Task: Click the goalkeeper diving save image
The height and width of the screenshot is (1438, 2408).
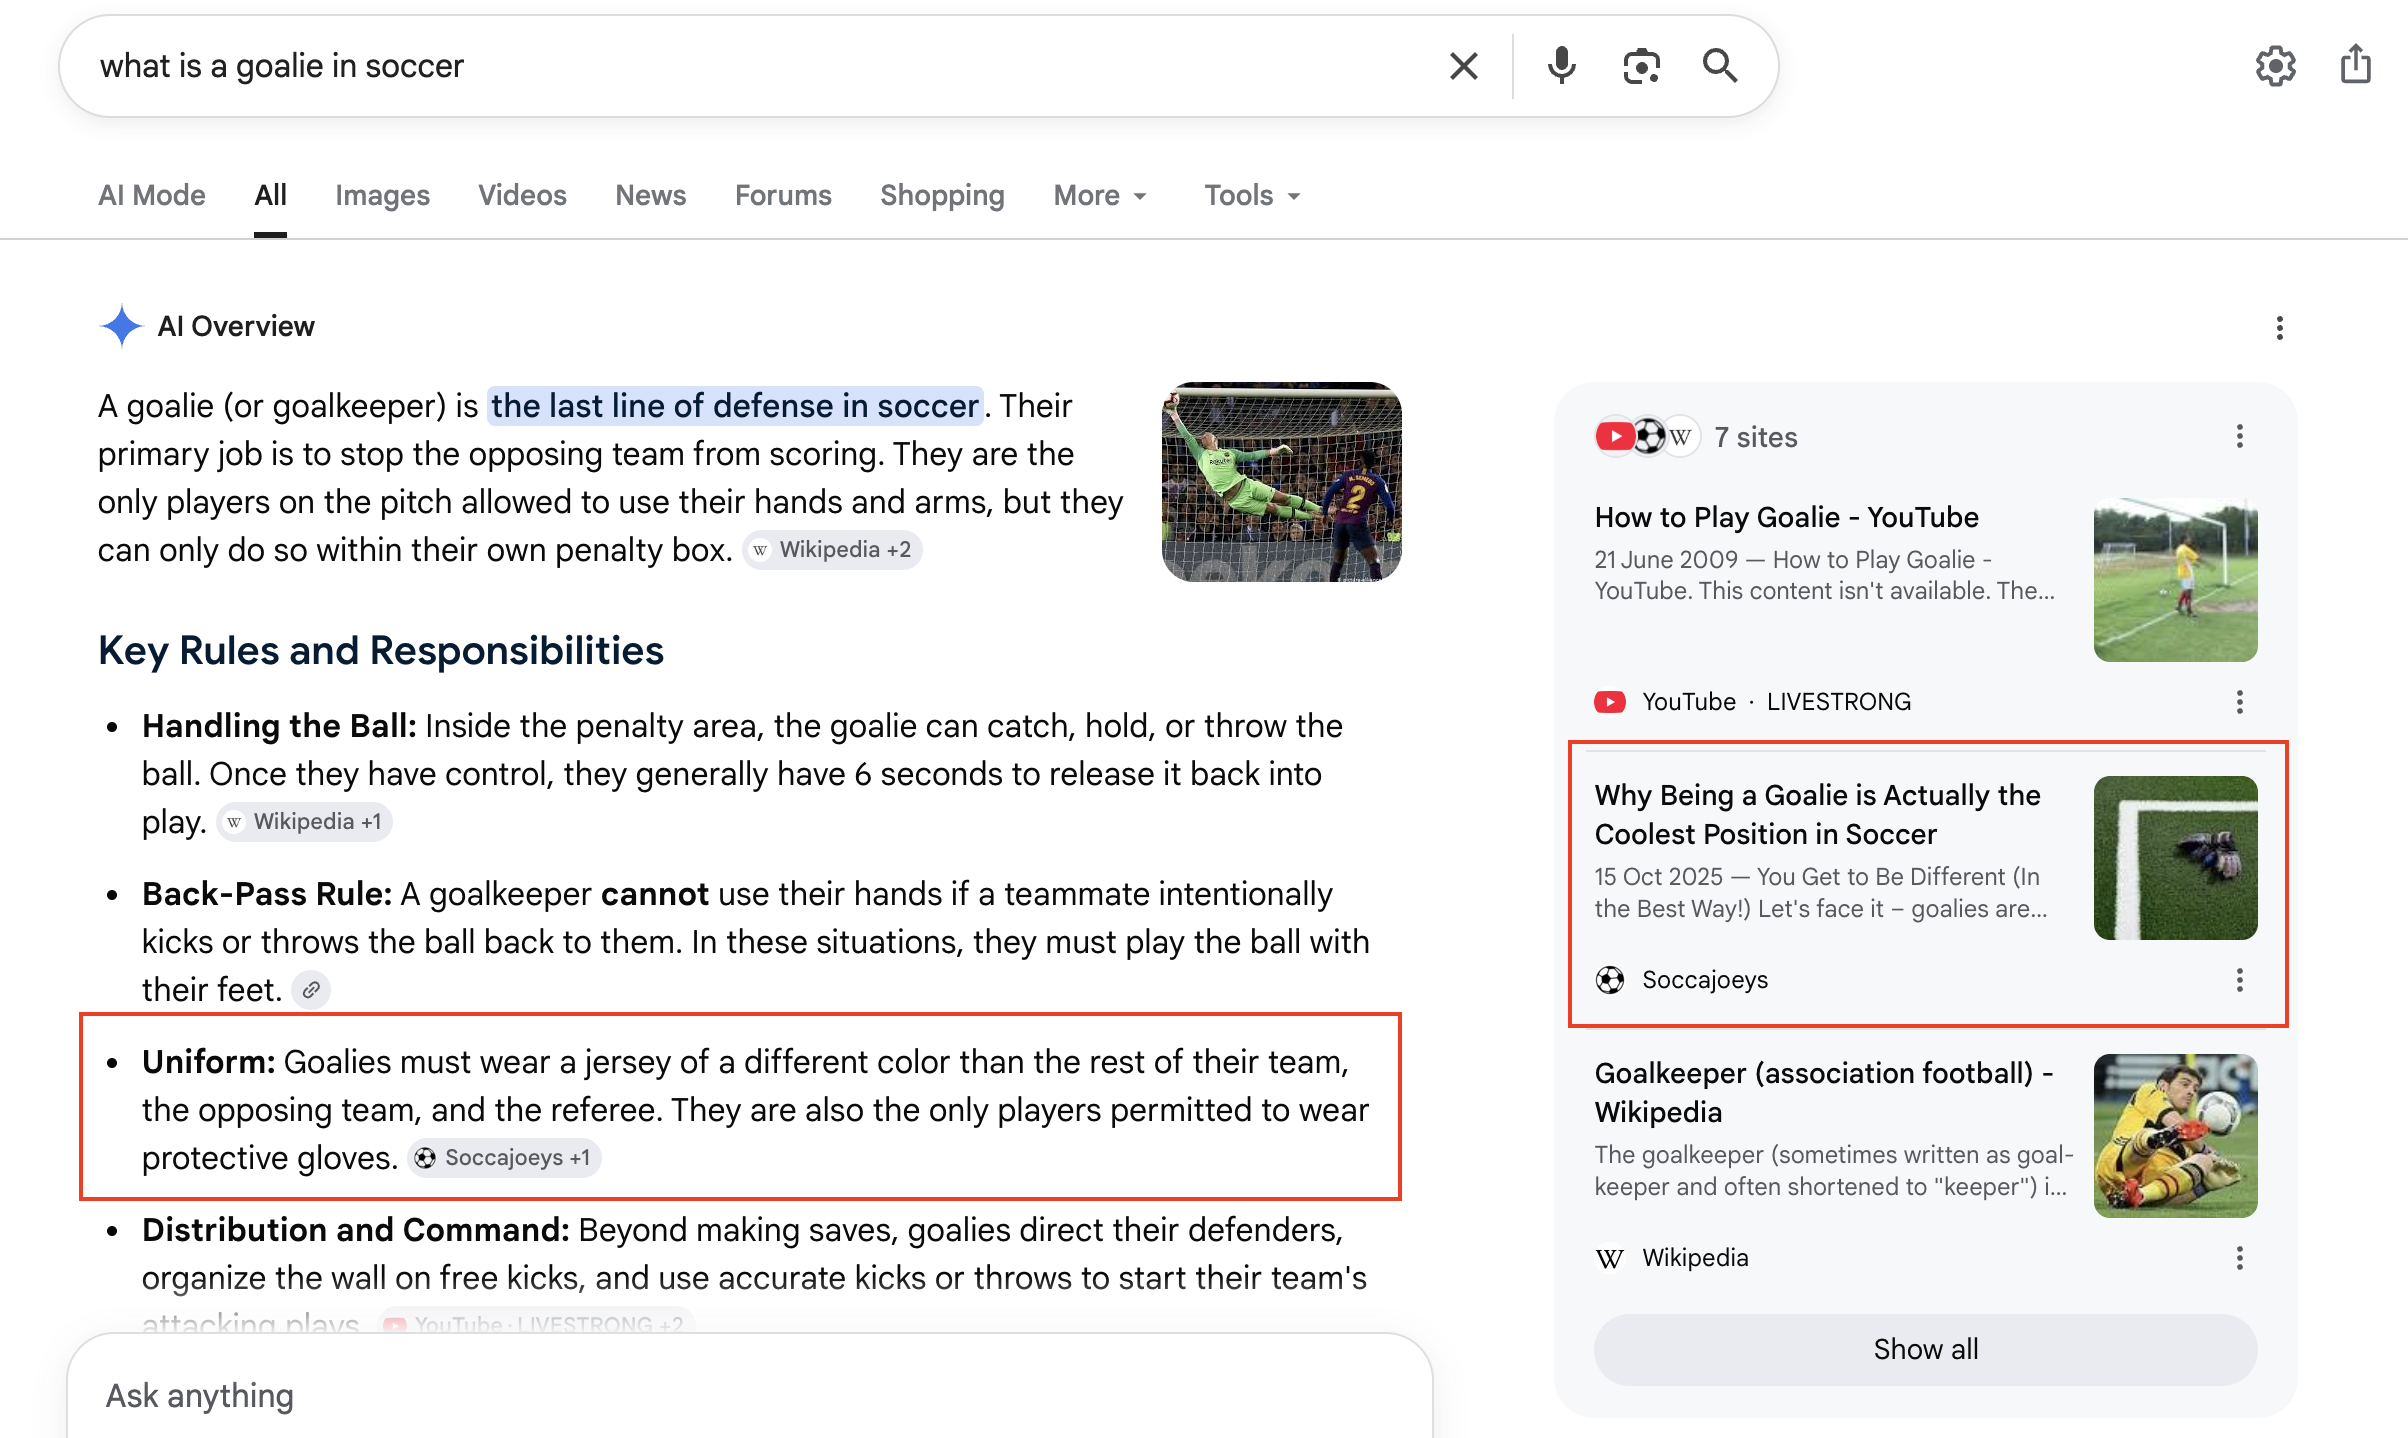Action: coord(1281,482)
